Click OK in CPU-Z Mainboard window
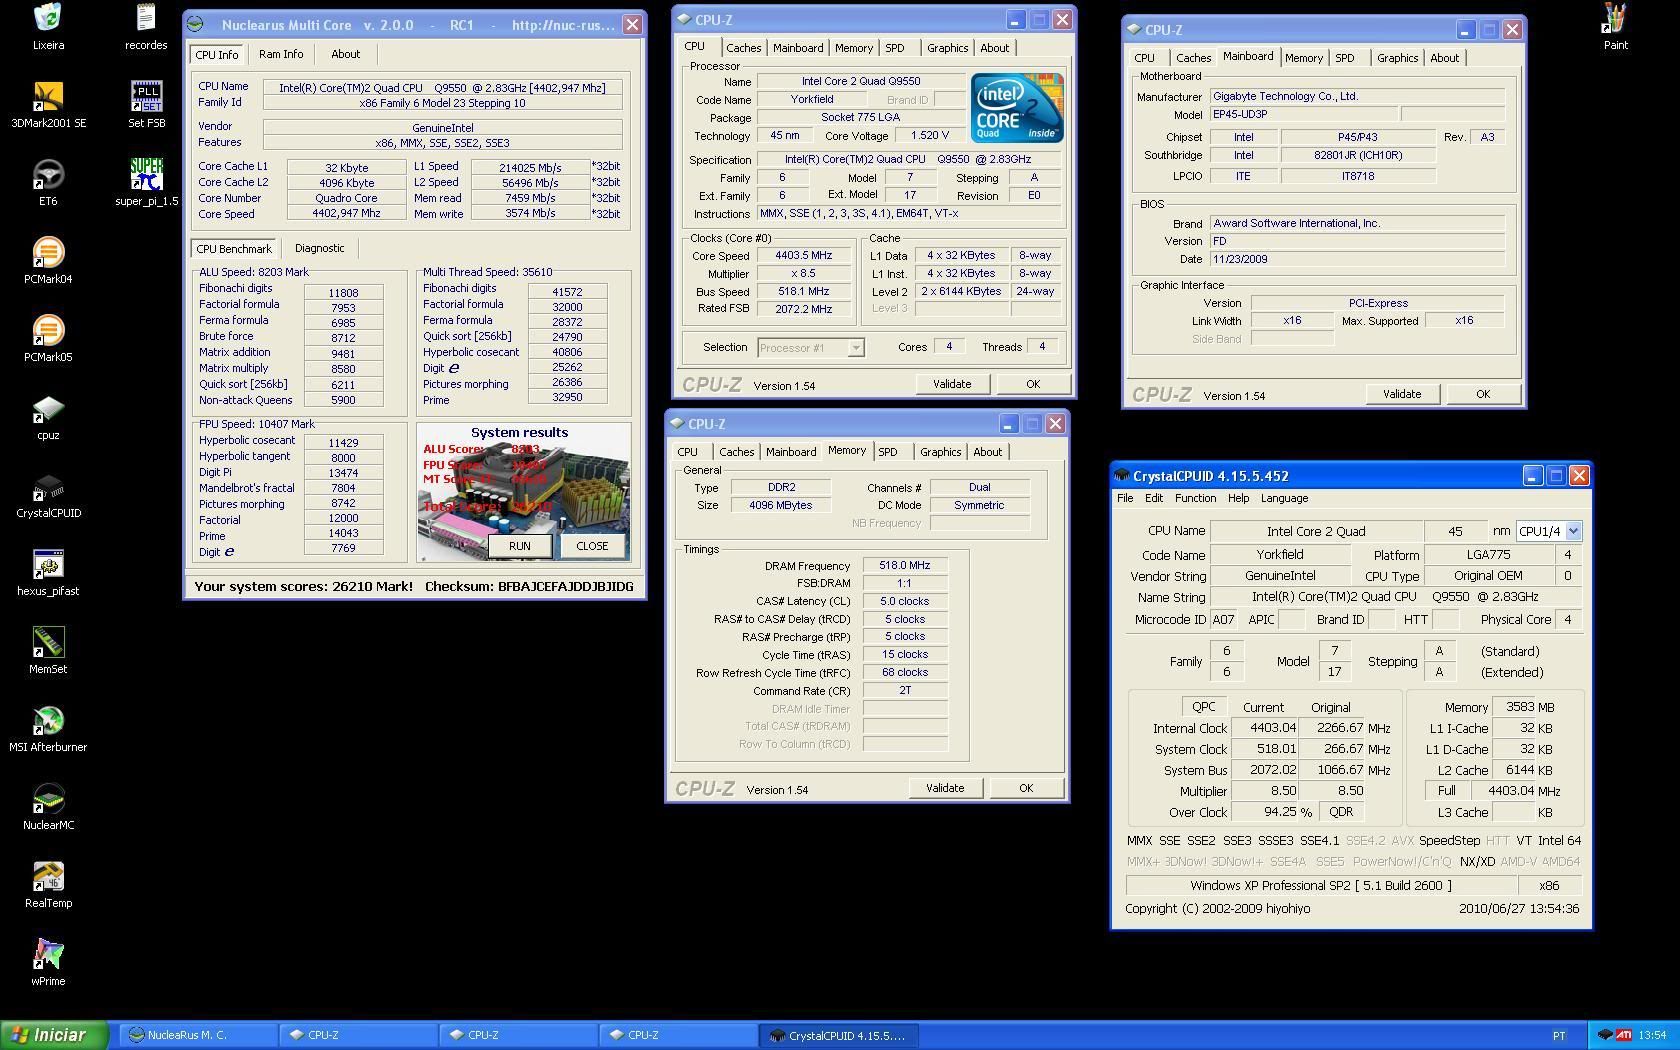The height and width of the screenshot is (1050, 1680). [x=1483, y=394]
